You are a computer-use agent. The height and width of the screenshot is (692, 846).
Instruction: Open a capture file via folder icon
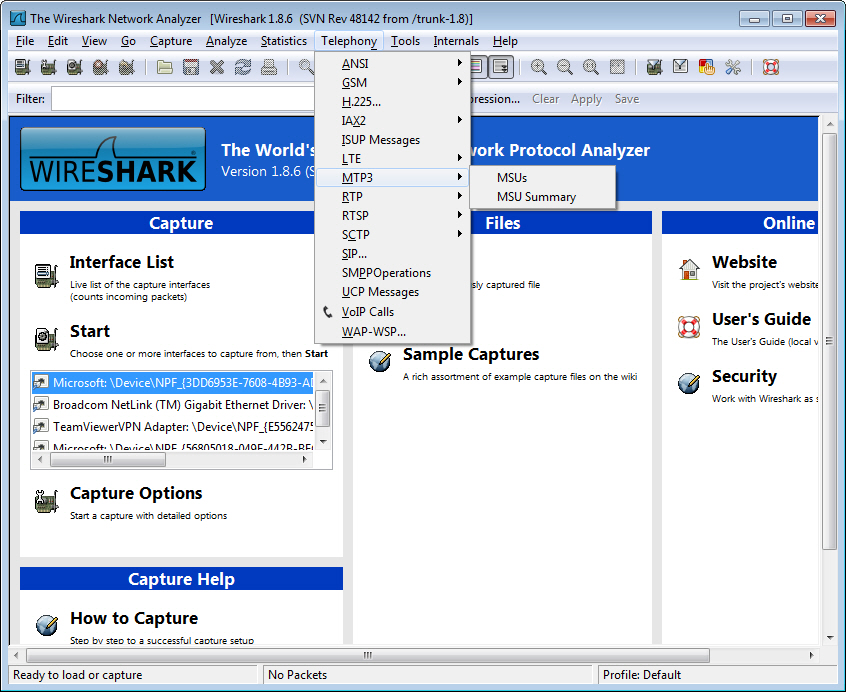point(165,67)
